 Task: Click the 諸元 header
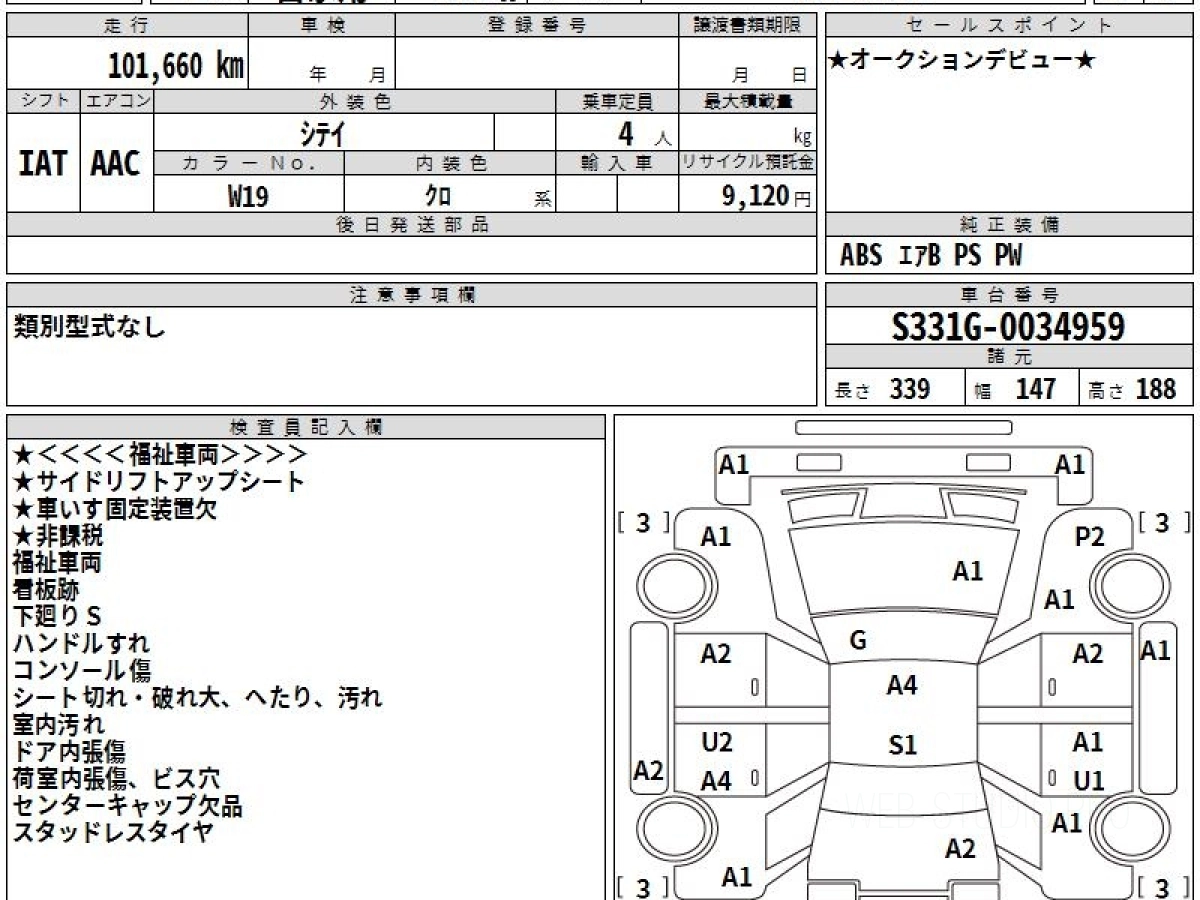(1010, 357)
